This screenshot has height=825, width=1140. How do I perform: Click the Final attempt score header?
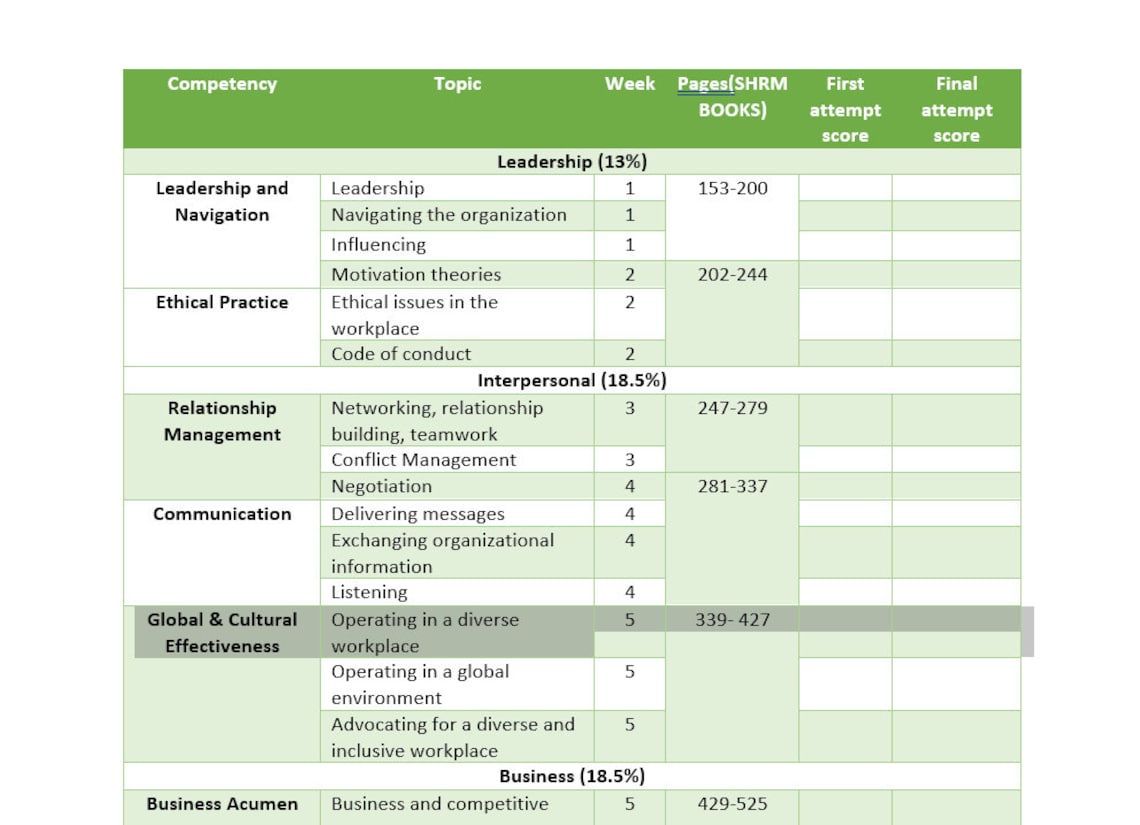[x=957, y=110]
